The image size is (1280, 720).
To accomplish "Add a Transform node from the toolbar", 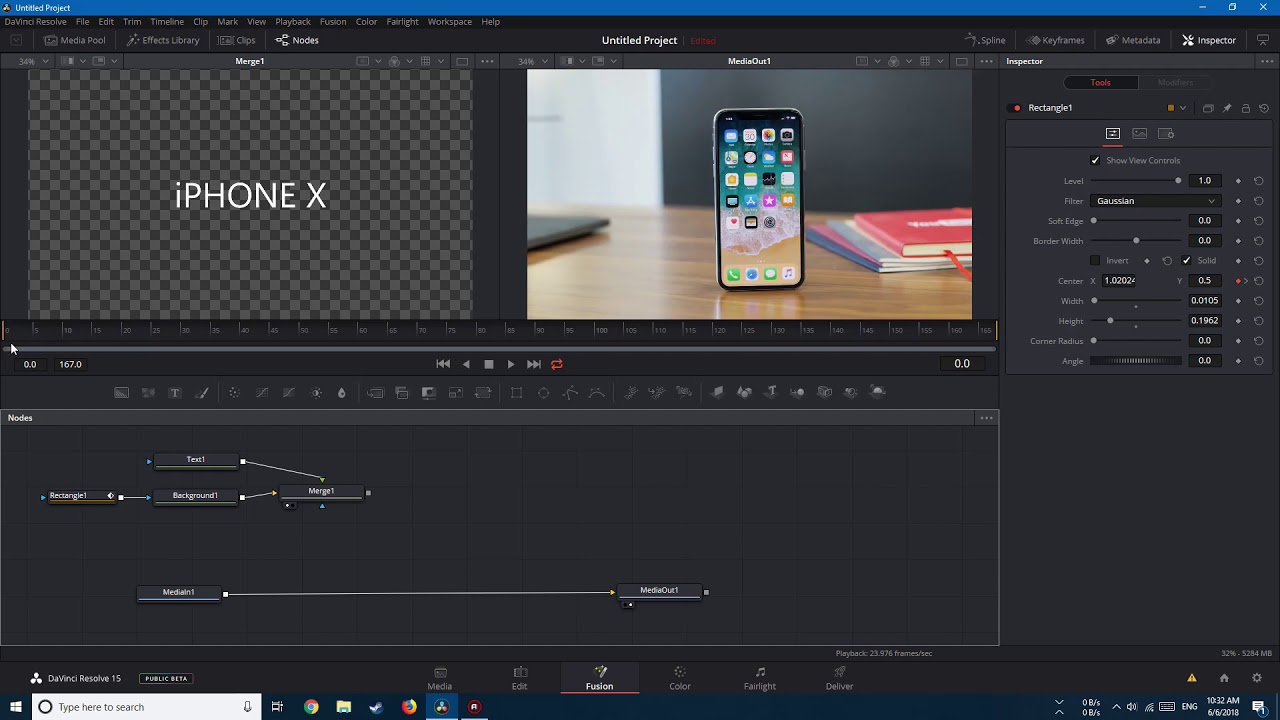I will coord(483,393).
